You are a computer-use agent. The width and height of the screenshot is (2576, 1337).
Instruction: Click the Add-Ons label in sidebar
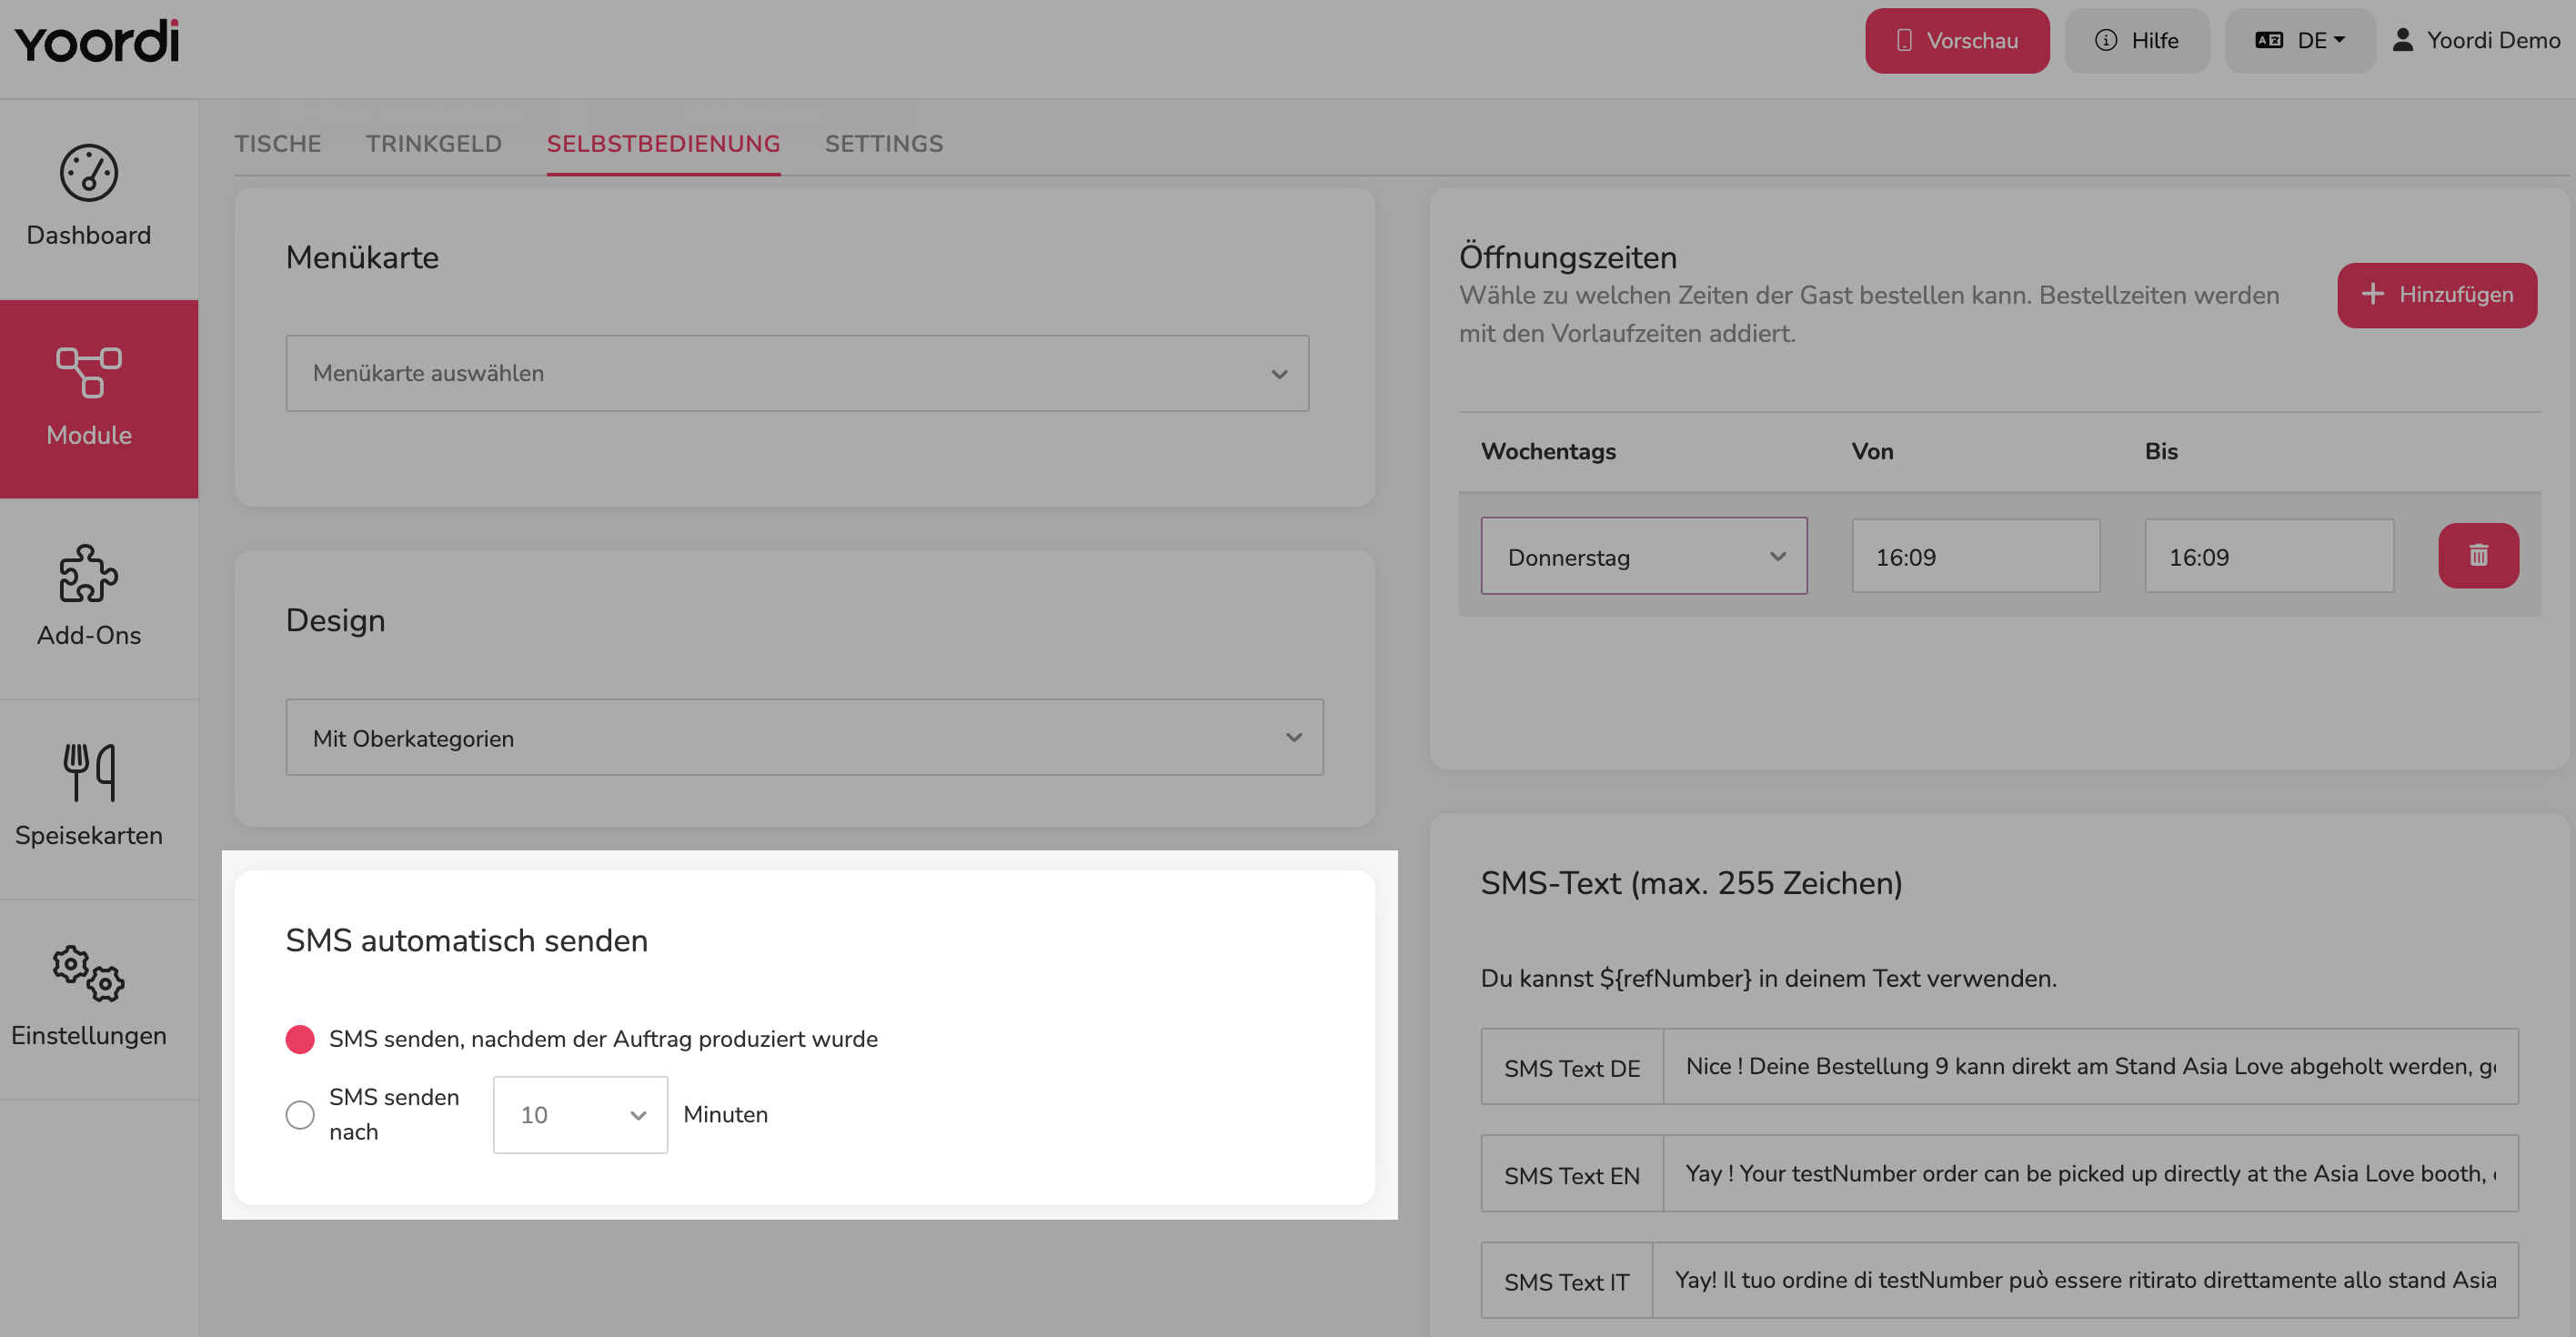(89, 635)
